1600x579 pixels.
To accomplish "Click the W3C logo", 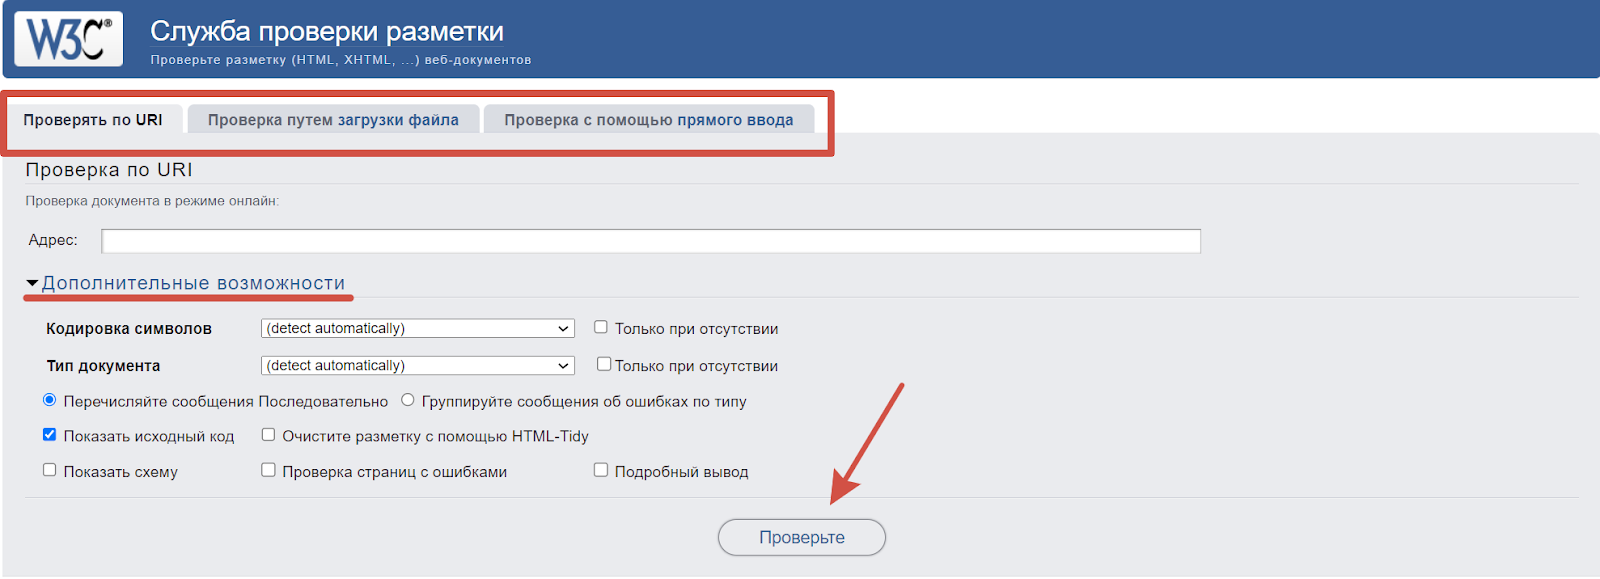I will 68,39.
